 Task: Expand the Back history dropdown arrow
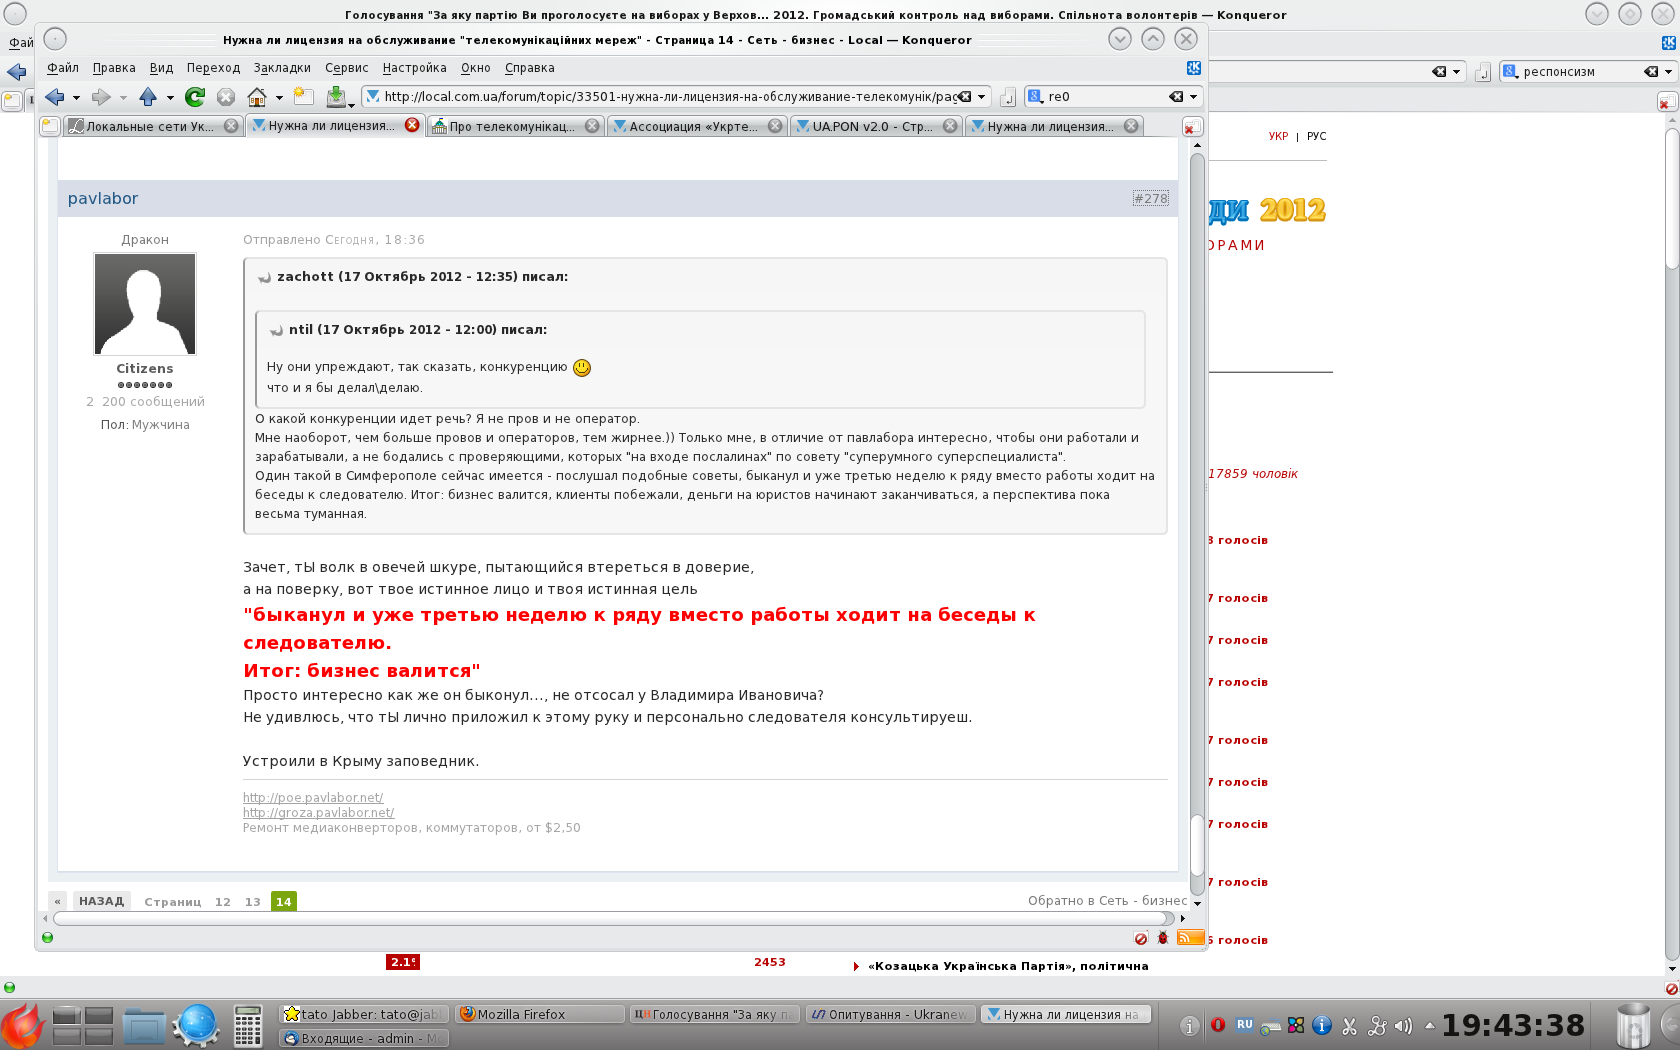76,98
